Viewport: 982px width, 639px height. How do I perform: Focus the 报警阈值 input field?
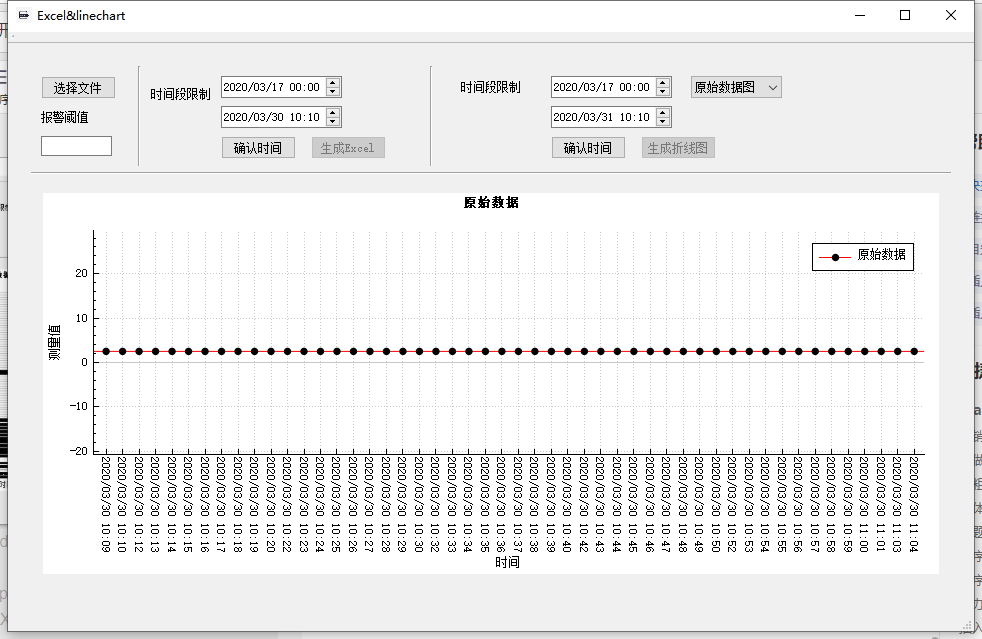click(76, 146)
